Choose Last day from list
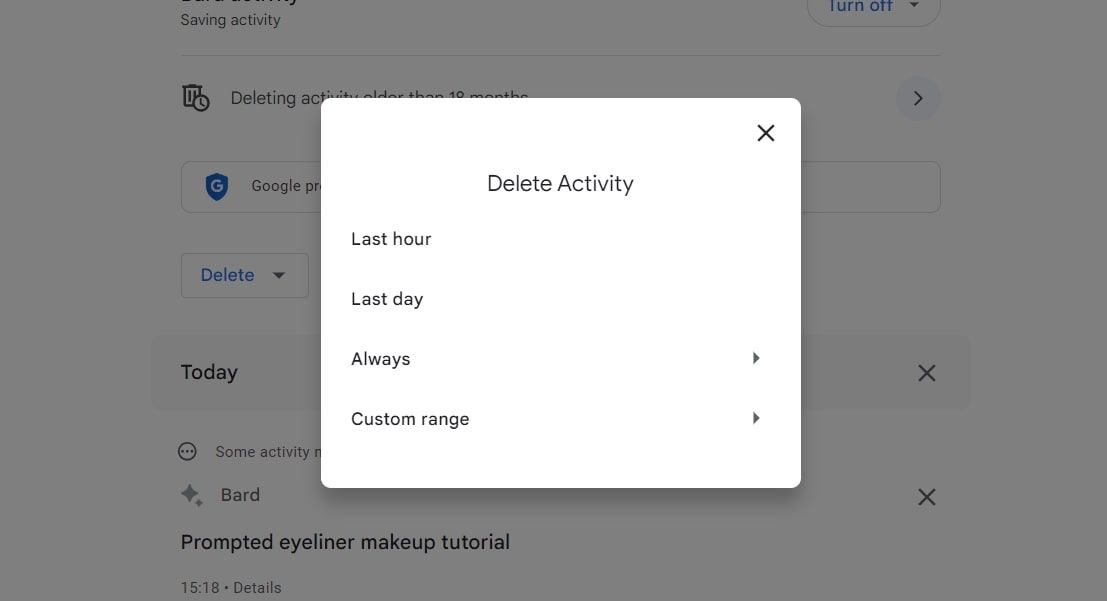The height and width of the screenshot is (601, 1107). (561, 299)
